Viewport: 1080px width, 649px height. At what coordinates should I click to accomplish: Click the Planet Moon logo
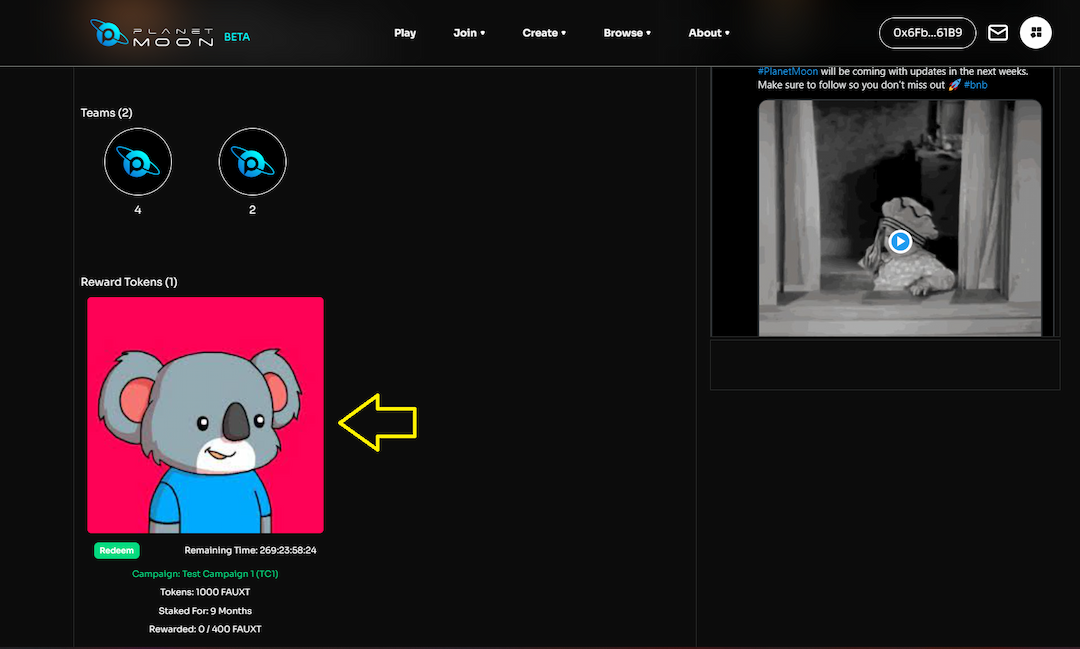150,33
